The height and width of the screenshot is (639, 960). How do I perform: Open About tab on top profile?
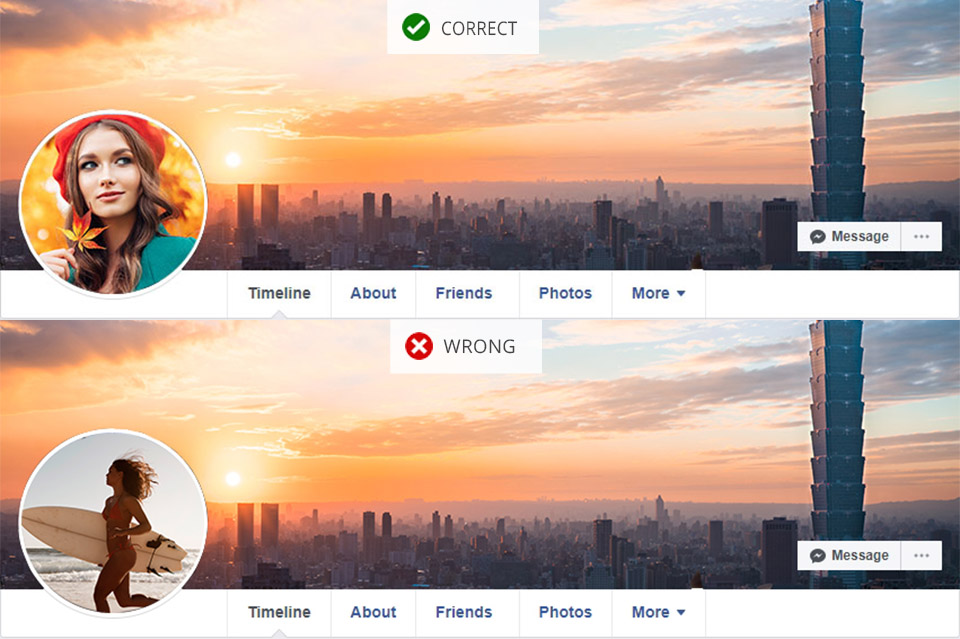[x=373, y=294]
